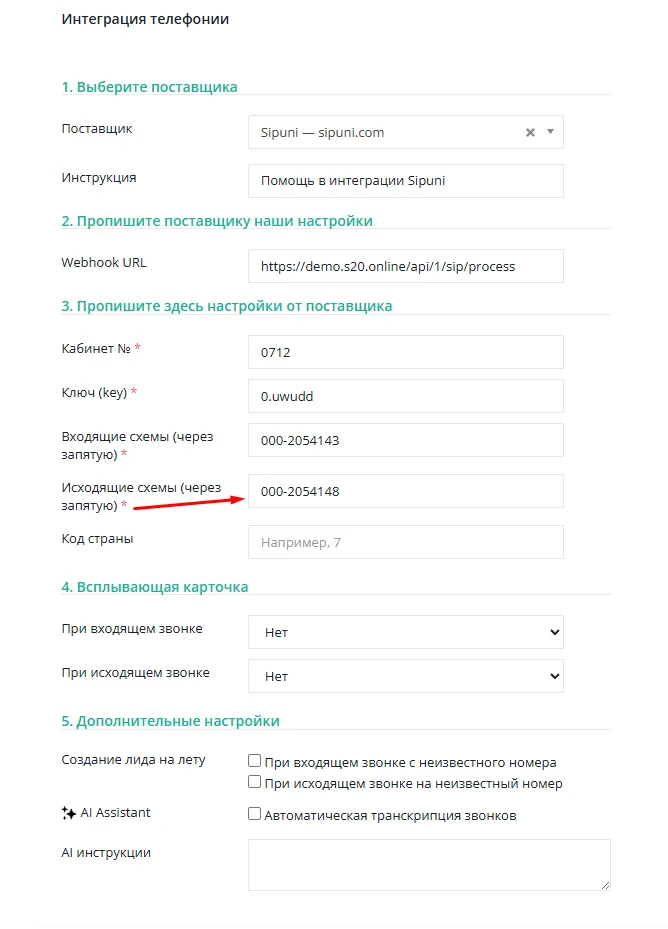
Task: Click the AI Assistant sparkle icon
Action: (68, 813)
